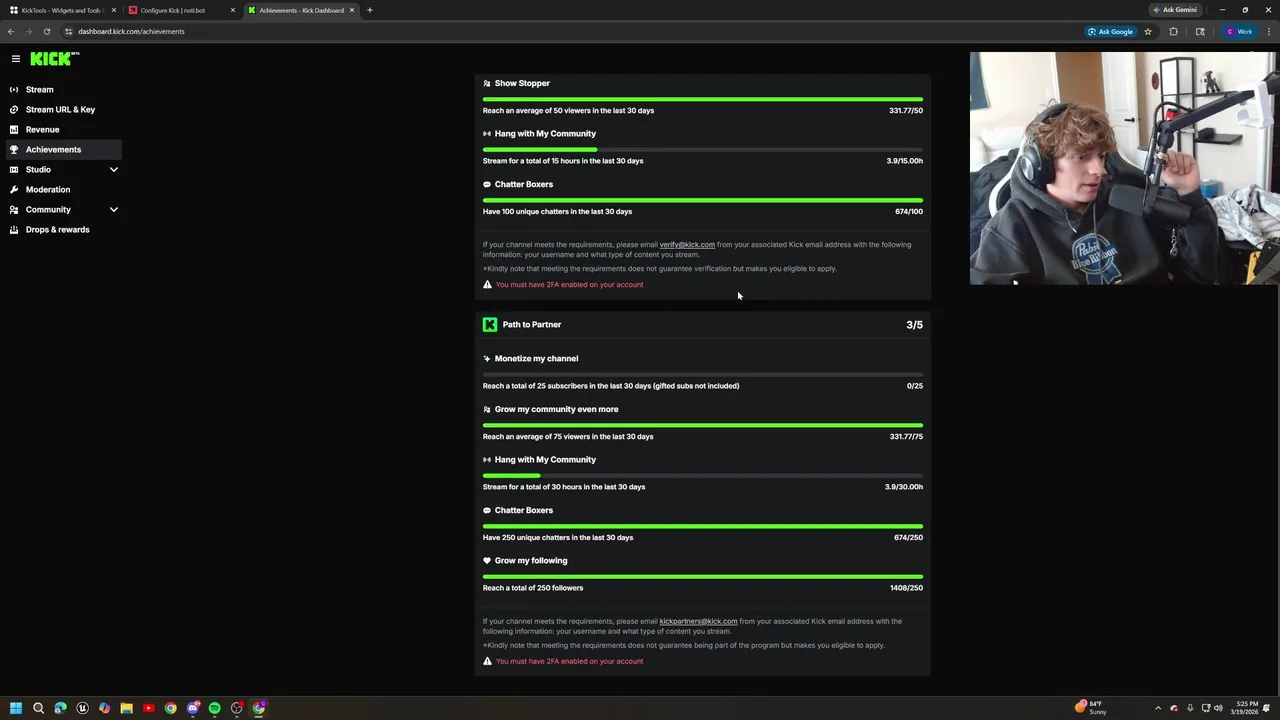Click the verify@kick.com email link
This screenshot has height=720, width=1280.
click(x=687, y=244)
